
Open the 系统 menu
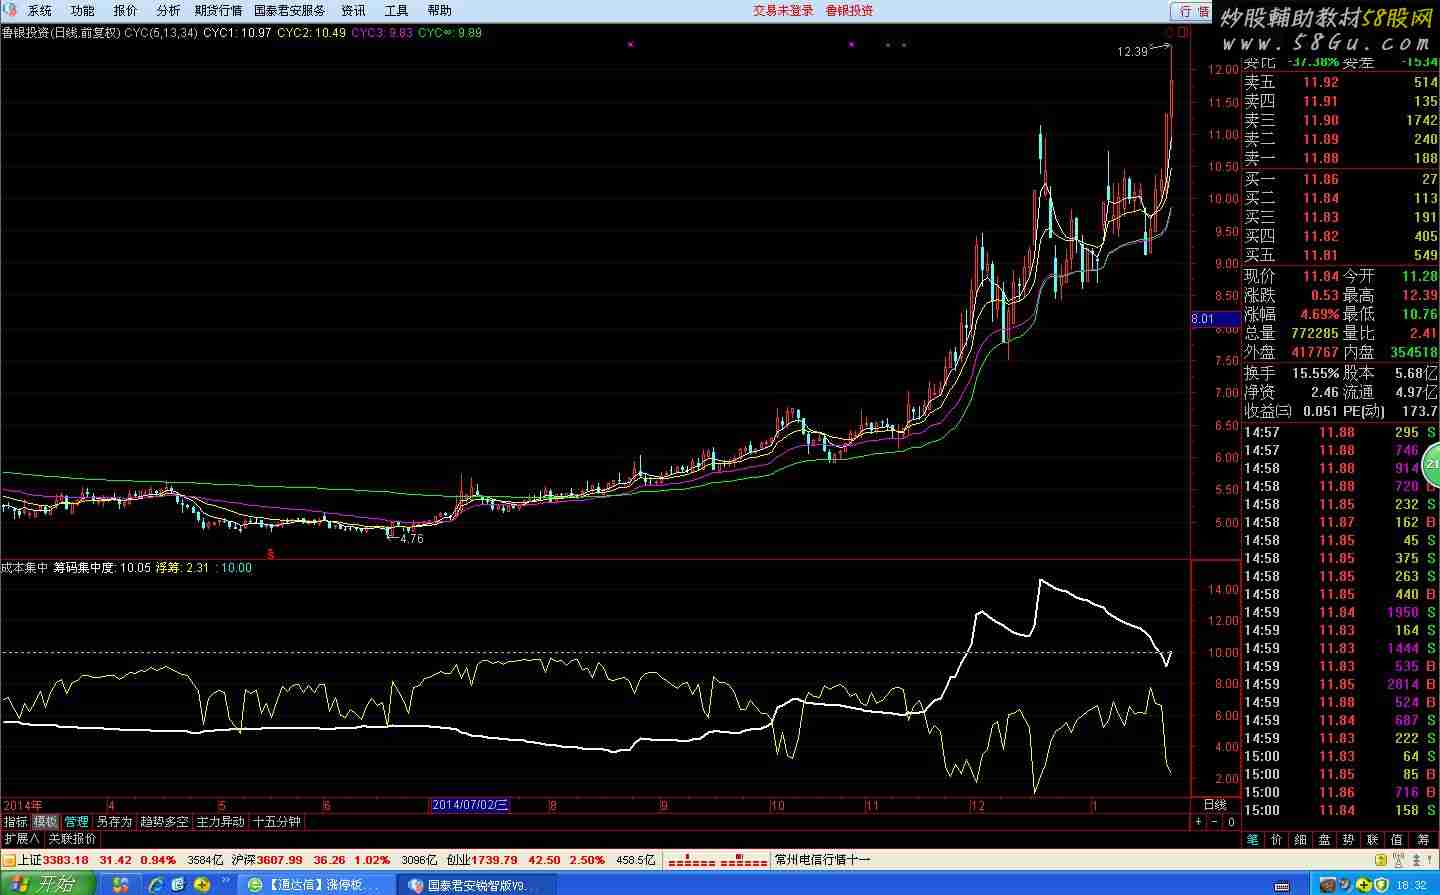click(39, 11)
